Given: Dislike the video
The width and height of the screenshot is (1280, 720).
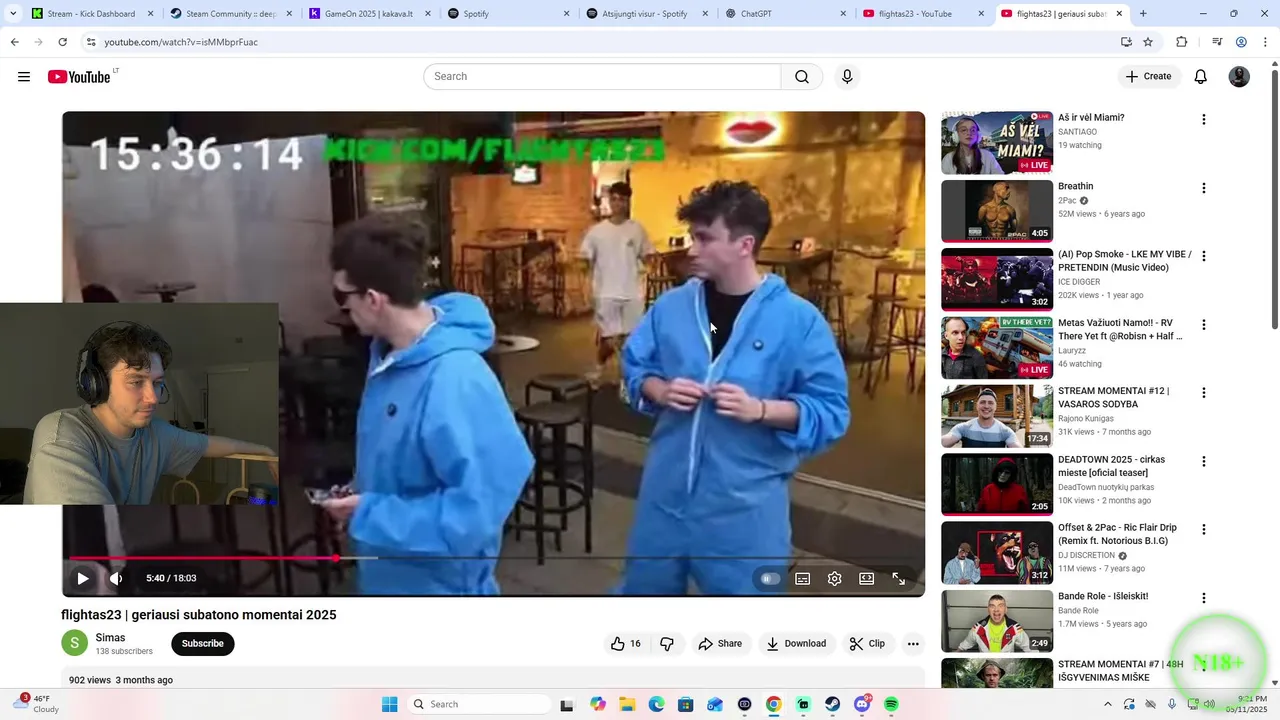Looking at the screenshot, I should point(667,644).
